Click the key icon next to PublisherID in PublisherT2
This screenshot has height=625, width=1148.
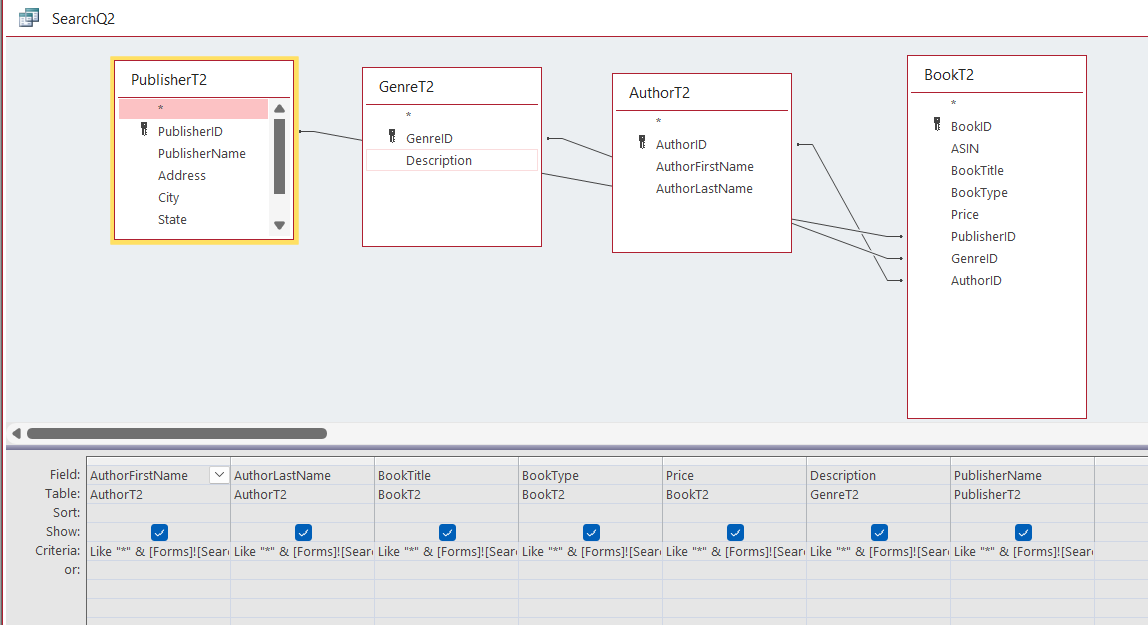144,130
